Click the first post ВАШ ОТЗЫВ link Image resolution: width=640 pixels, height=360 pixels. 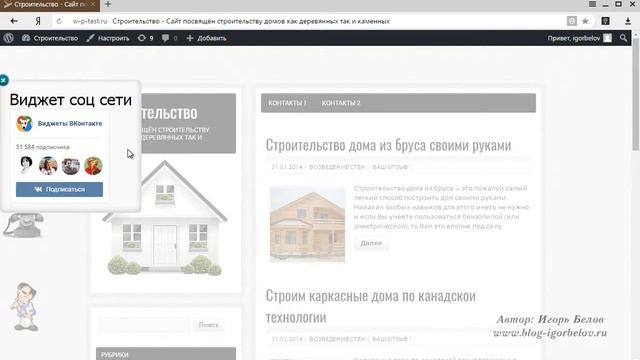tap(390, 167)
